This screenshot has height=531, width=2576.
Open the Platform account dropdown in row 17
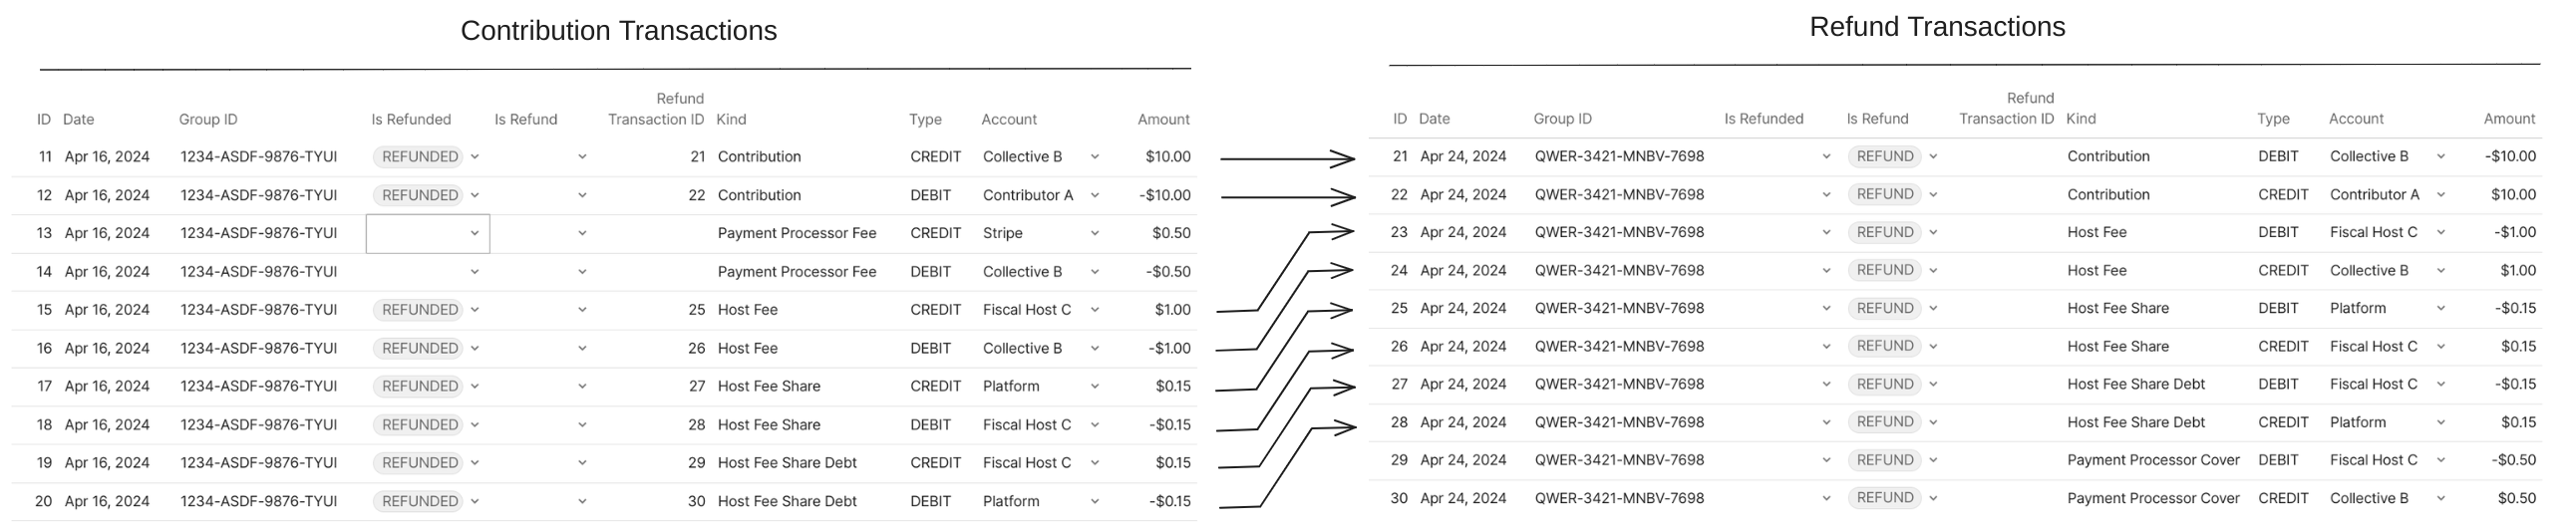pos(1094,386)
